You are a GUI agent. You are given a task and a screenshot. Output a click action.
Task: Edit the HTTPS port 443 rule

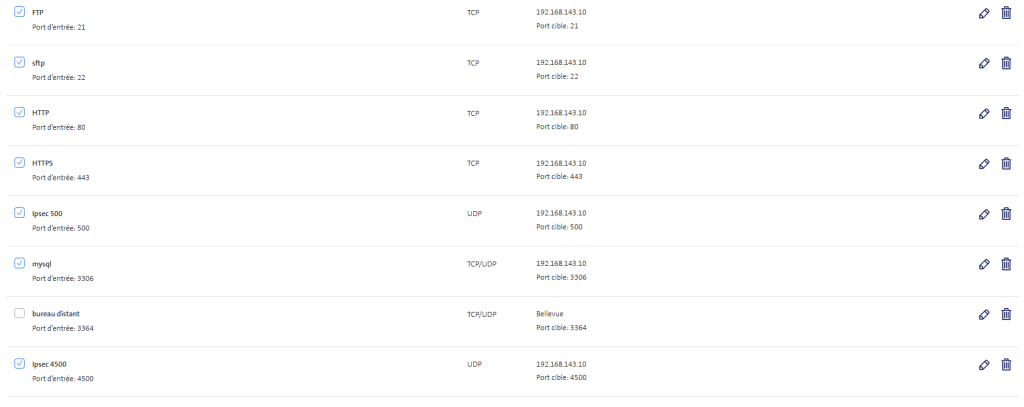(x=984, y=164)
